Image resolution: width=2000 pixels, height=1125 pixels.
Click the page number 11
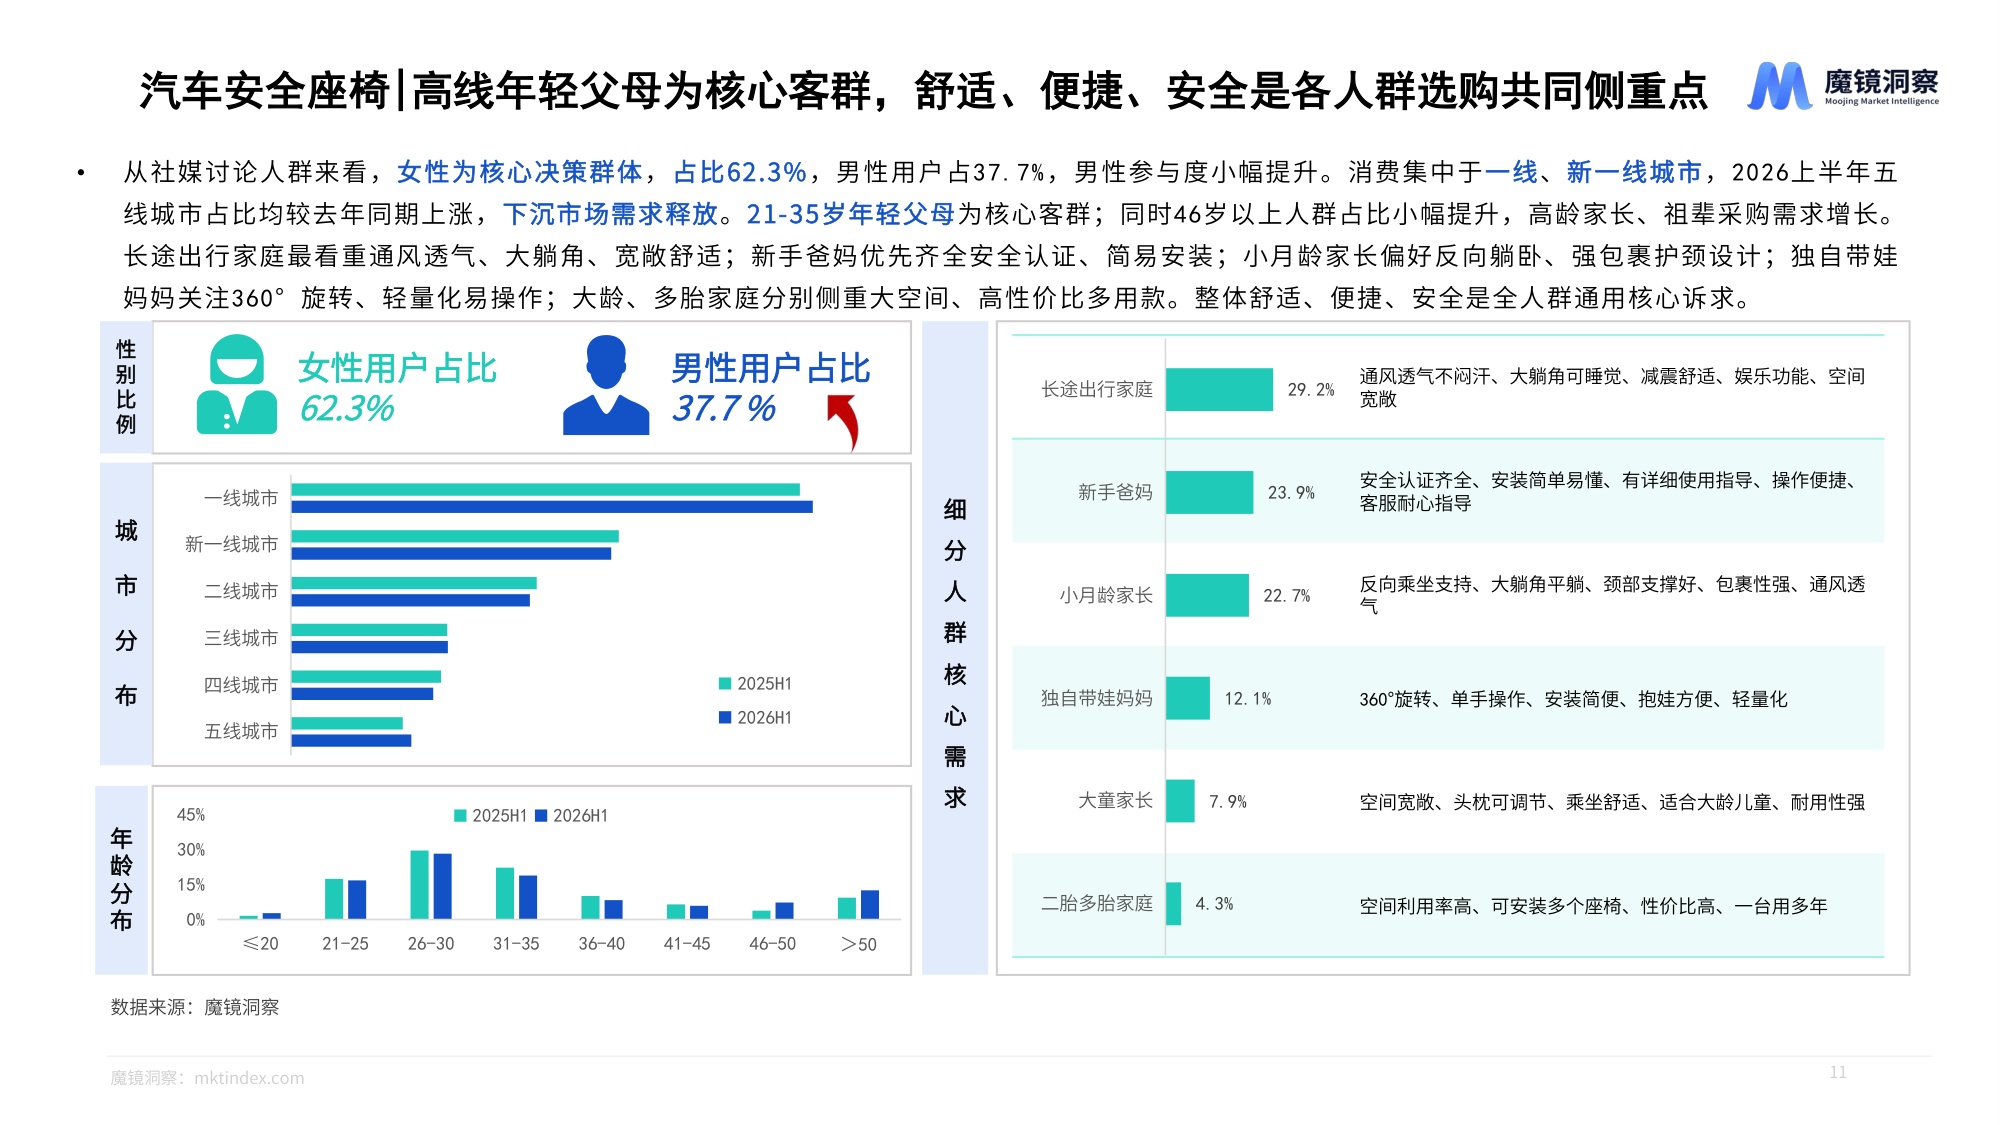click(x=1838, y=1072)
